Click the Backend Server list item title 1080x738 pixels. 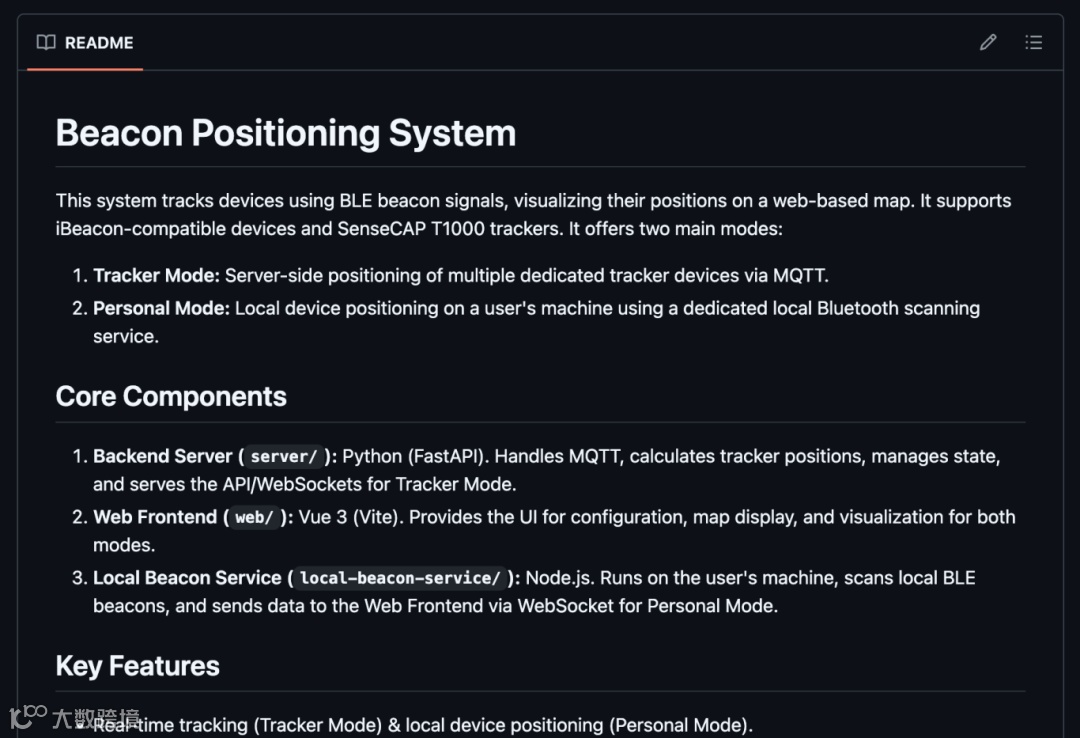pyautogui.click(x=163, y=456)
